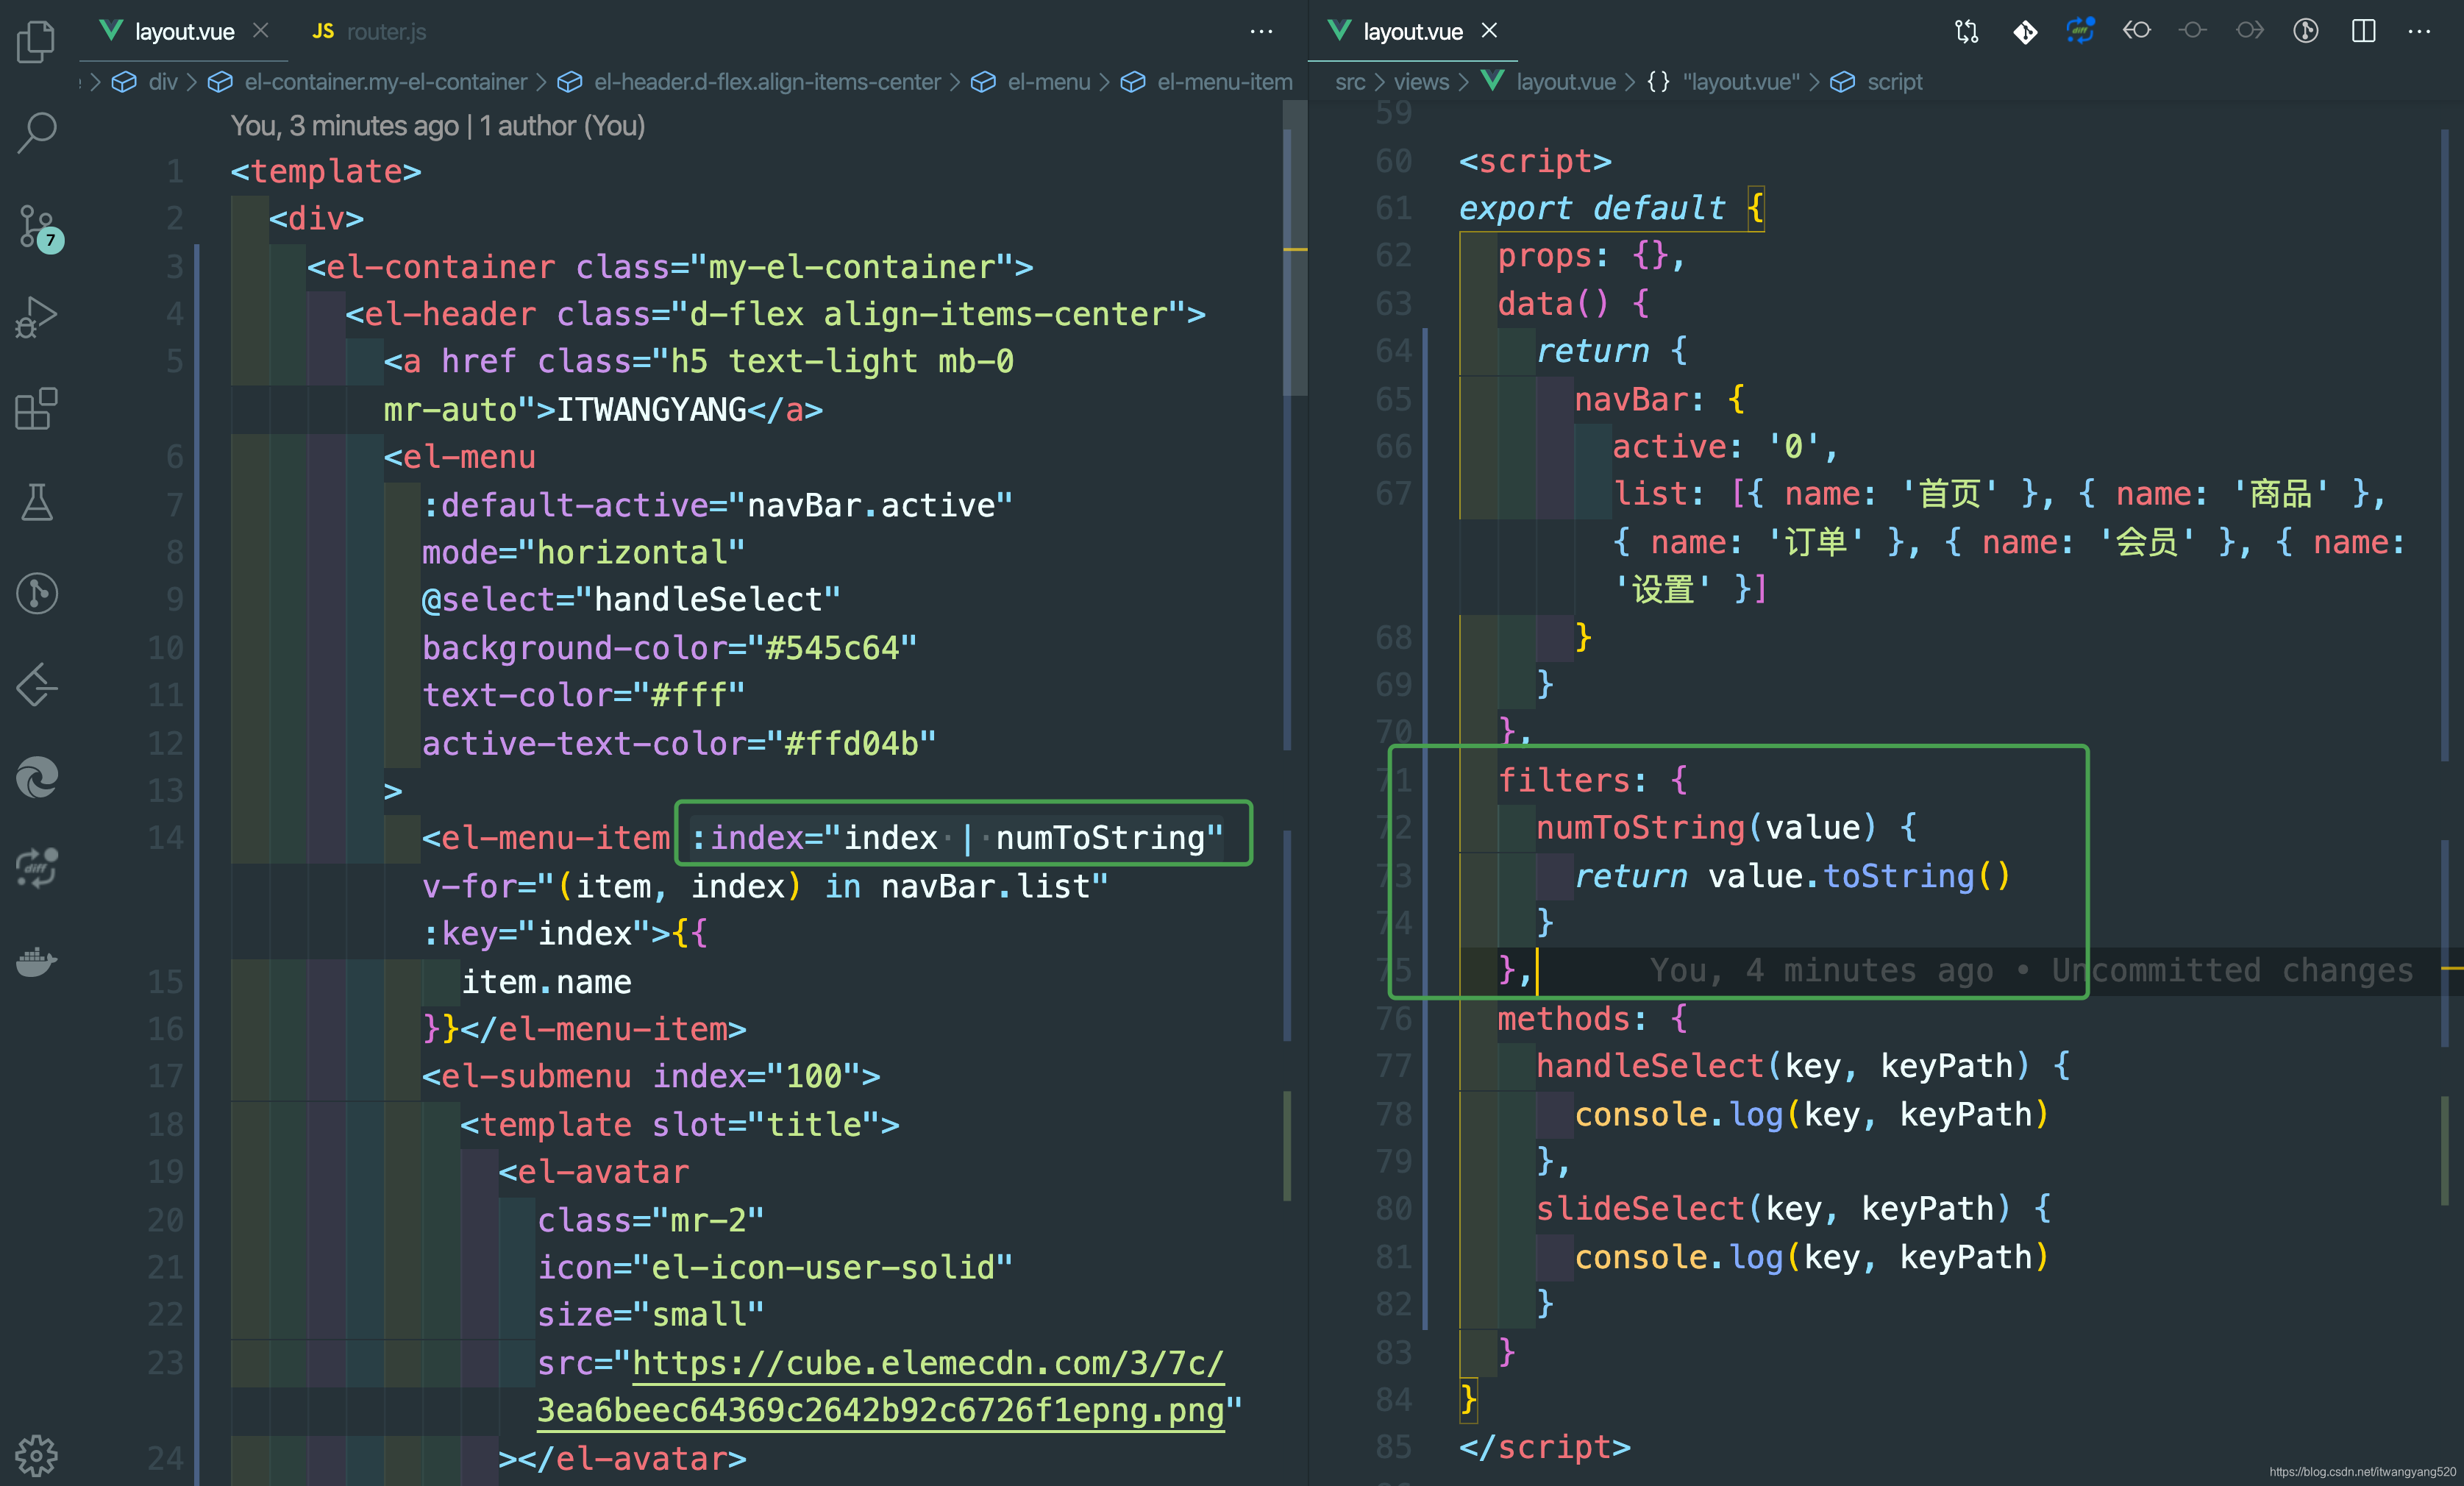The image size is (2464, 1486).
Task: Open more actions menu in left editor
Action: [x=1261, y=31]
